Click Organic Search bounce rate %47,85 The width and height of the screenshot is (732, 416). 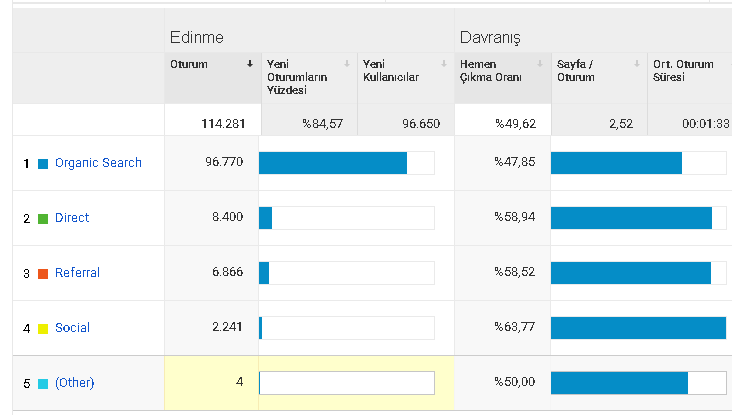click(x=515, y=162)
